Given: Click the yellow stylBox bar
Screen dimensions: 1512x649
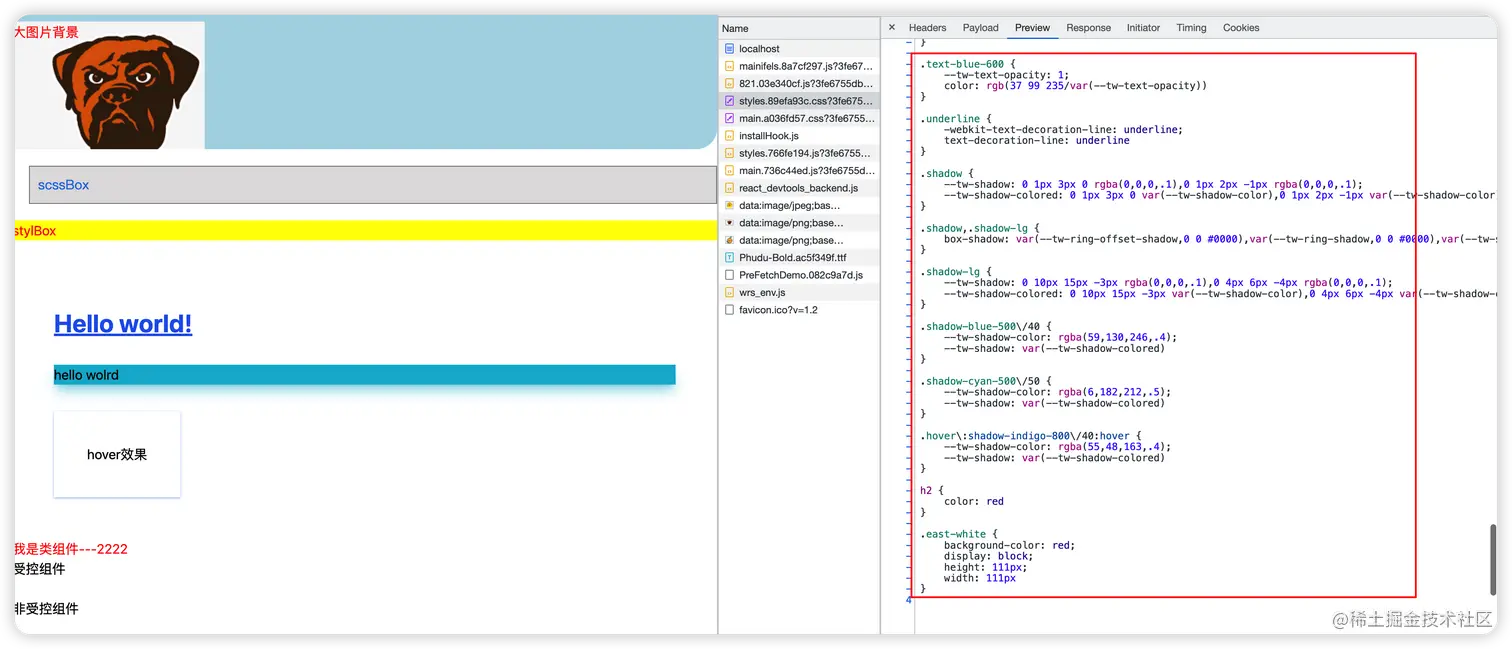Looking at the screenshot, I should click(x=366, y=230).
